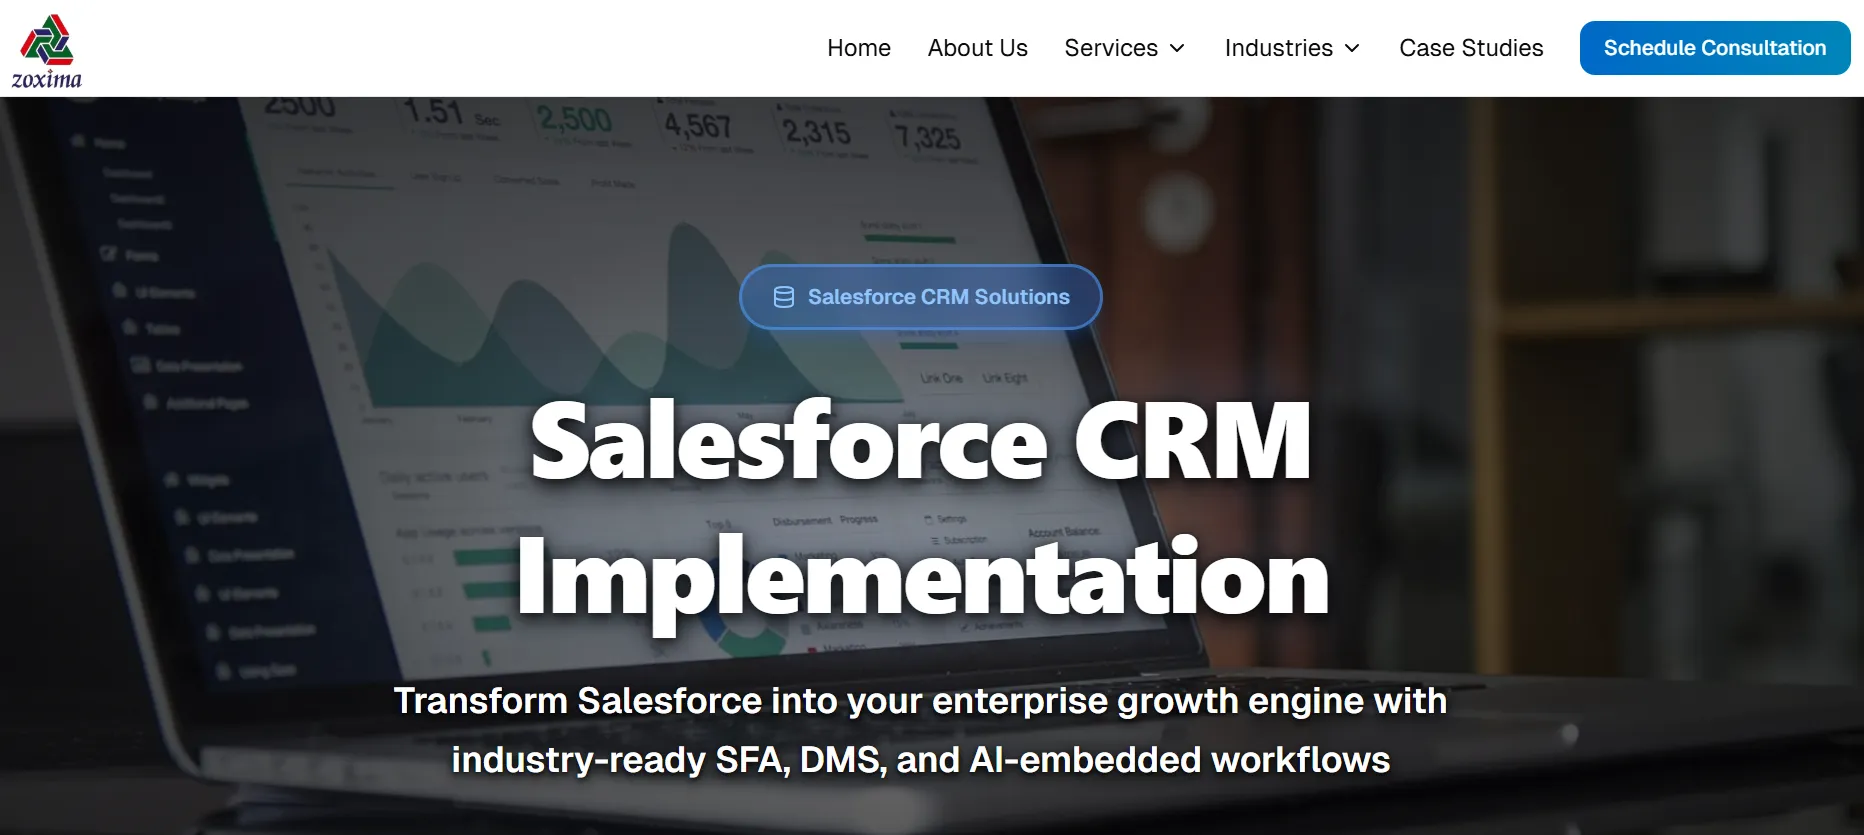
Task: Navigate to Case Studies
Action: [1470, 48]
